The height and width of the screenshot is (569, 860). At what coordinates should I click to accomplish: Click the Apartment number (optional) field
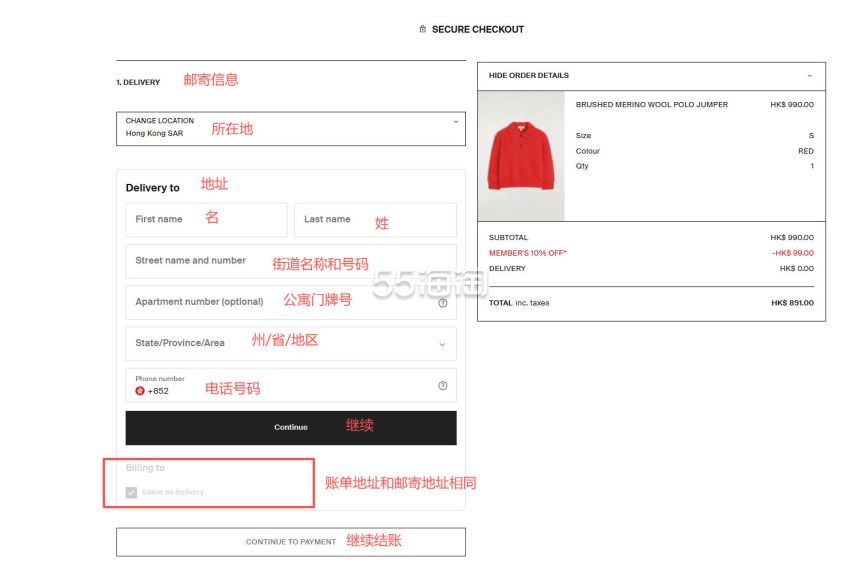[x=280, y=302]
